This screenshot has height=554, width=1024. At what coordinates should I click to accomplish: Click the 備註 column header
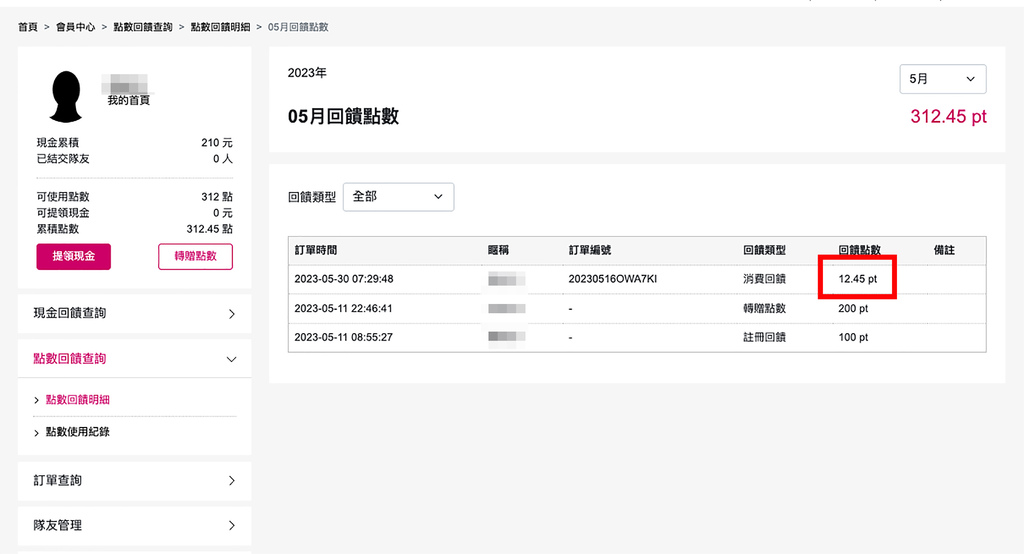(x=944, y=250)
